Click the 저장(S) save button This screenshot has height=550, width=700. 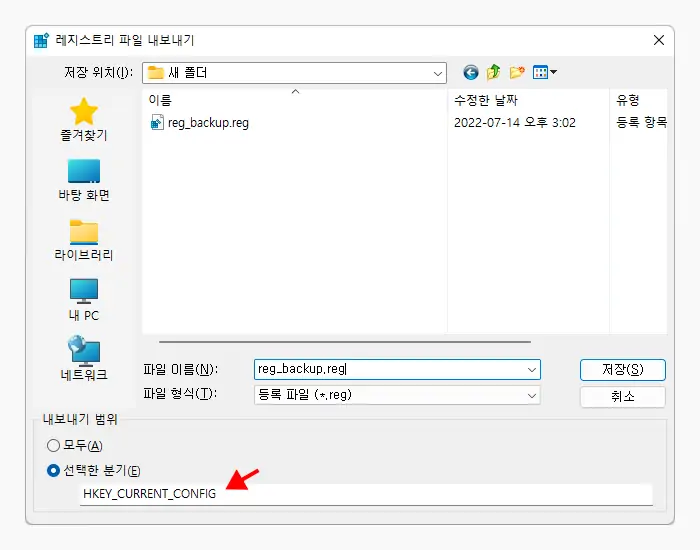click(623, 370)
